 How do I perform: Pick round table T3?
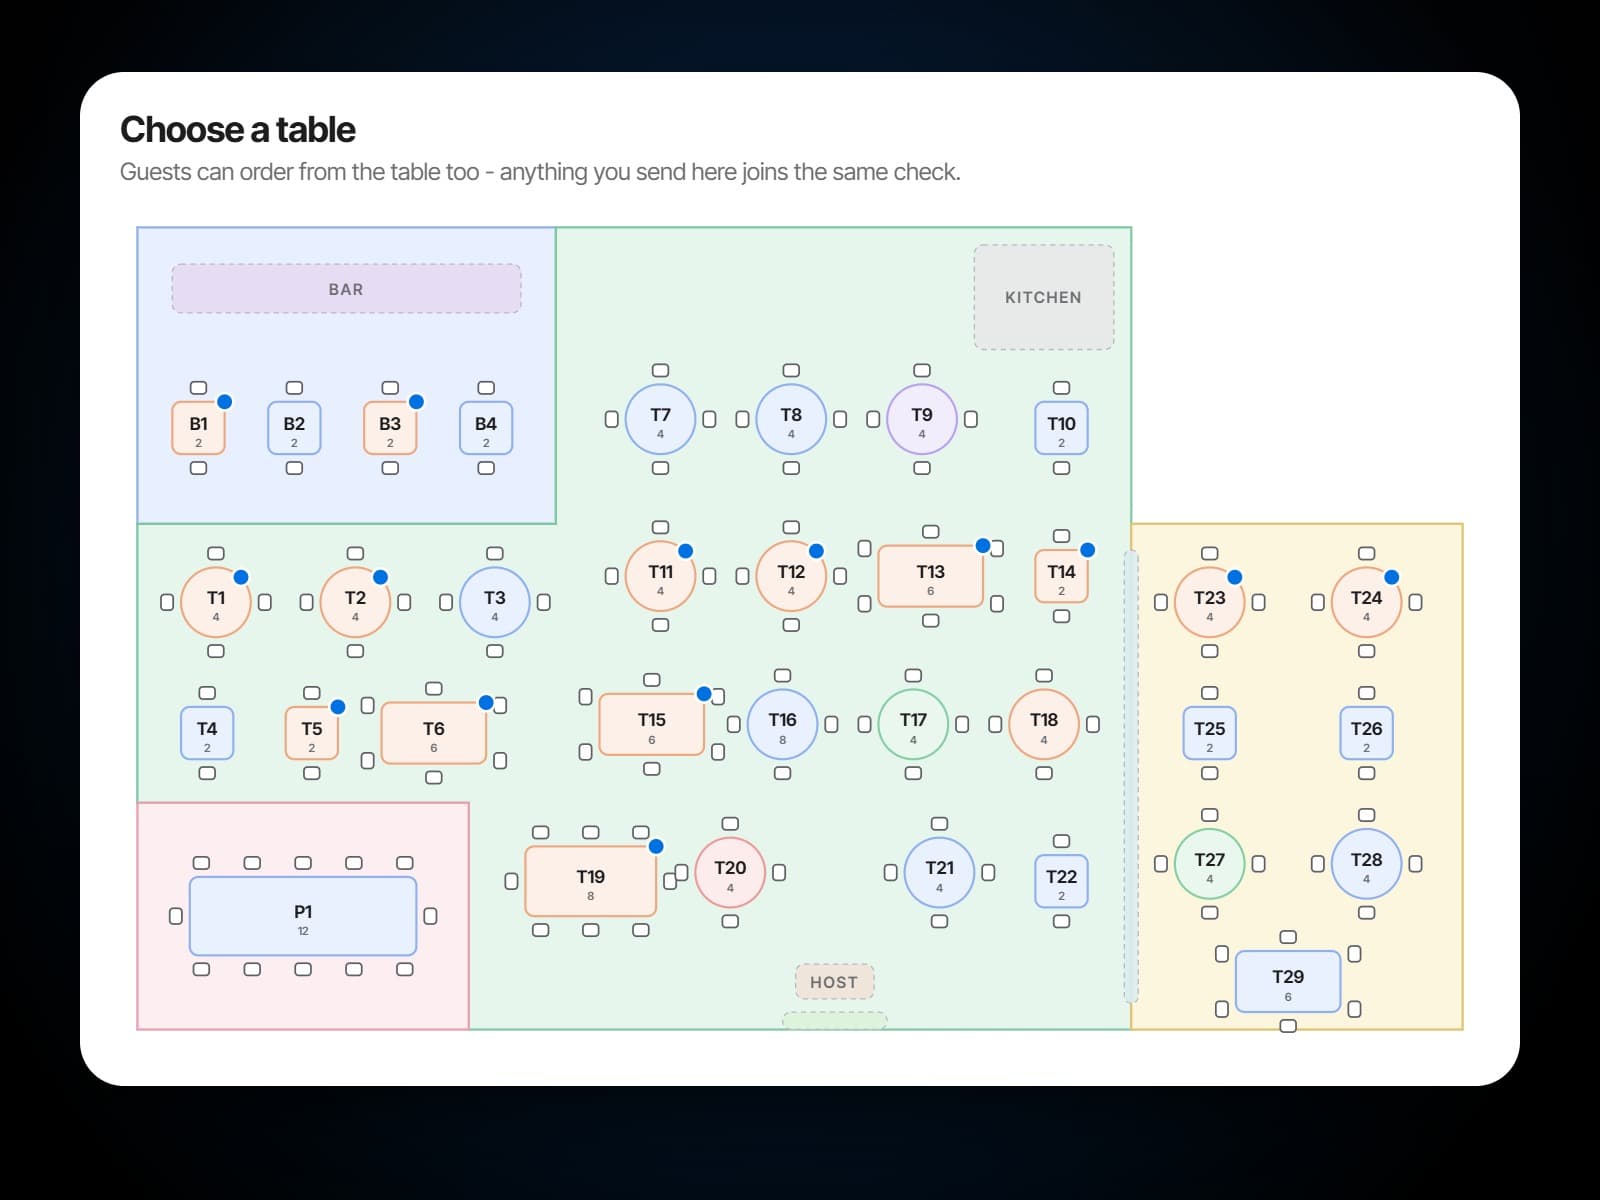tap(494, 602)
